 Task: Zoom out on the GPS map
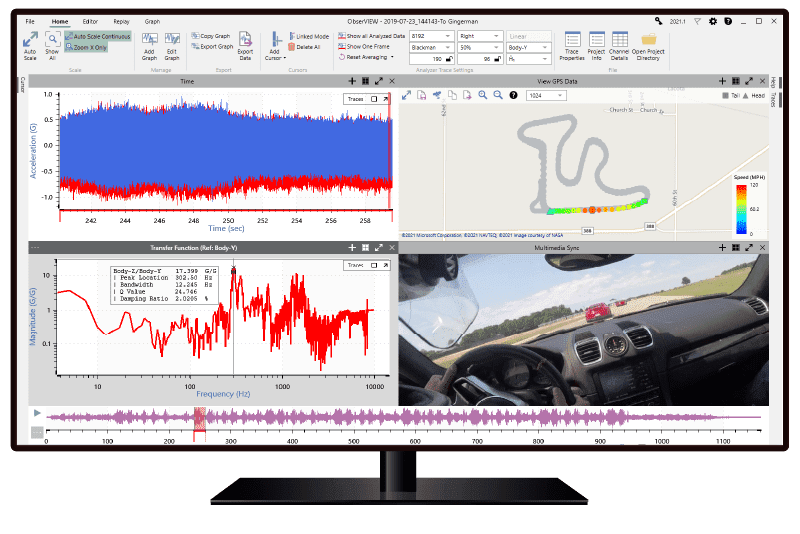point(498,95)
